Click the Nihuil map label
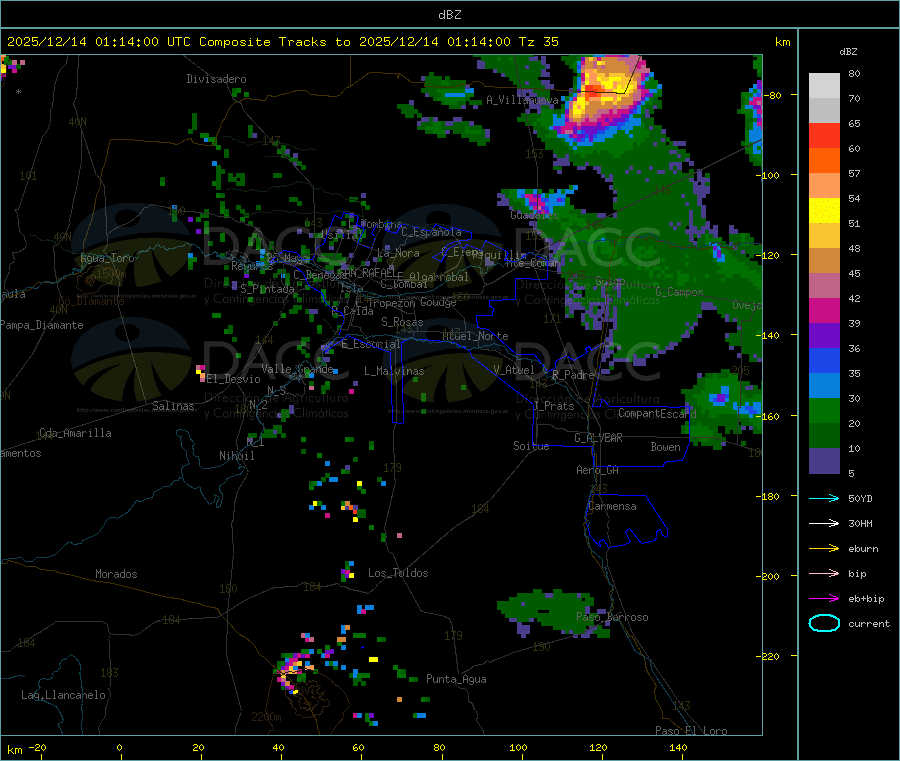 236,456
